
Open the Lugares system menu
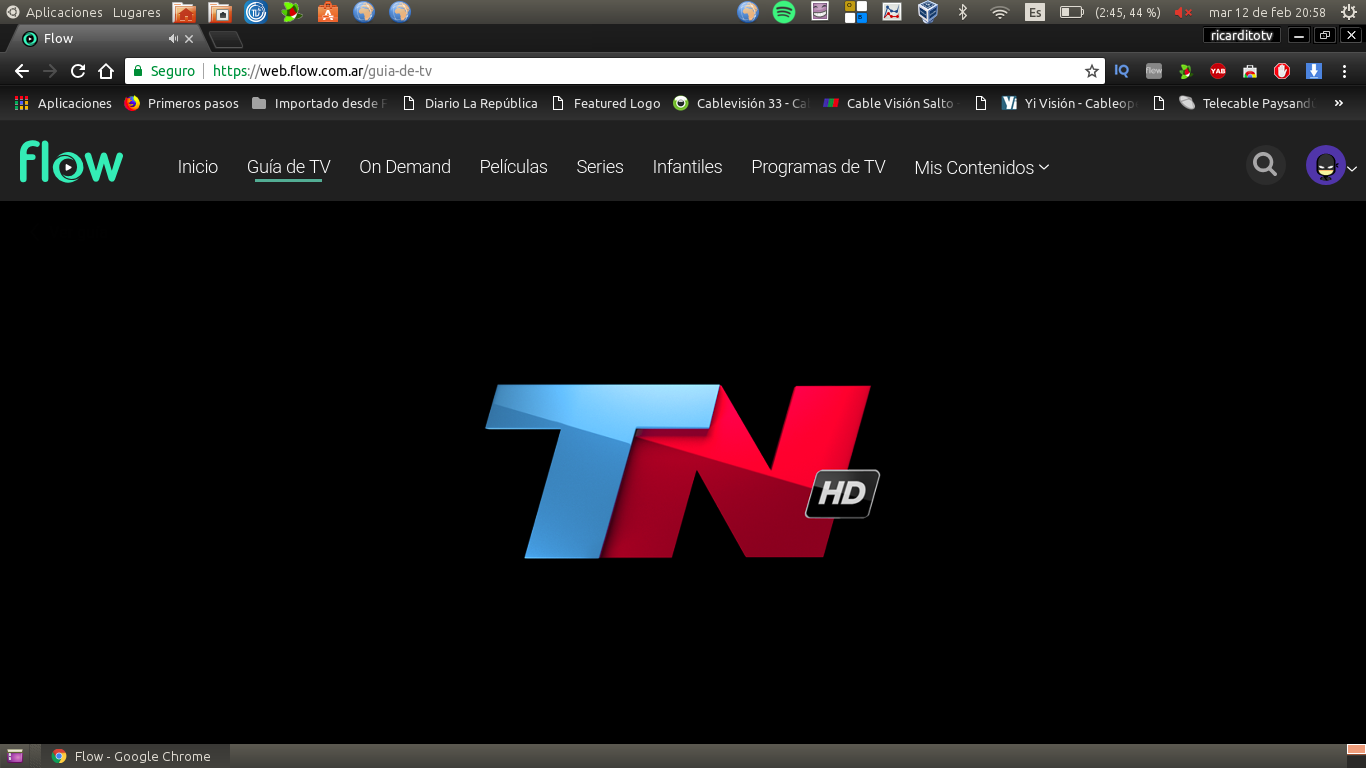click(x=137, y=12)
